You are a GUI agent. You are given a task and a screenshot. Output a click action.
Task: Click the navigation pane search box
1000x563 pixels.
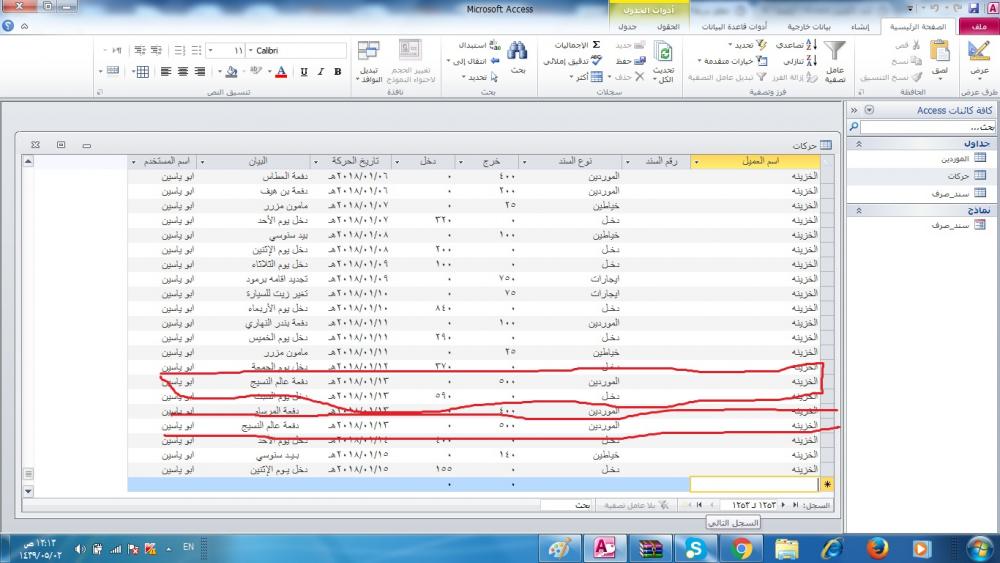[927, 127]
